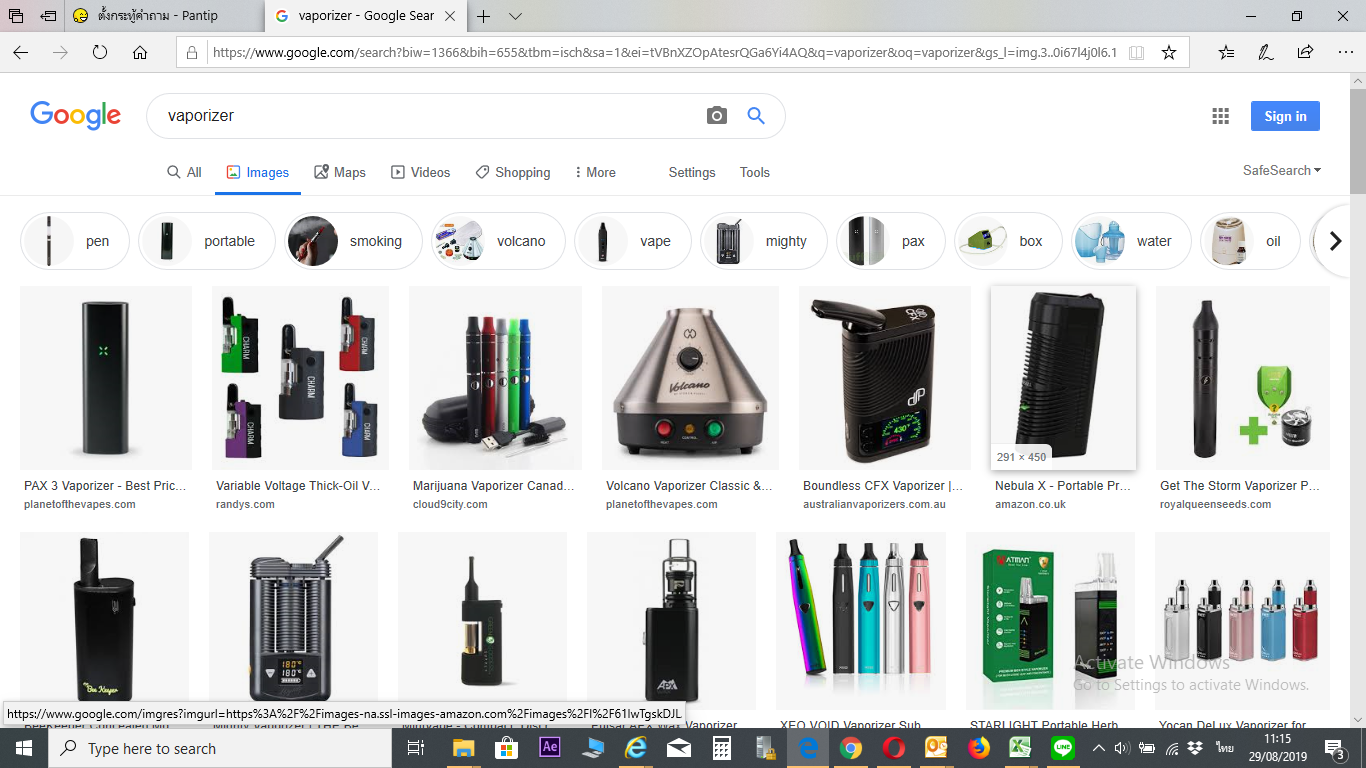Click the browser home icon
This screenshot has height=768, width=1366.
point(140,52)
